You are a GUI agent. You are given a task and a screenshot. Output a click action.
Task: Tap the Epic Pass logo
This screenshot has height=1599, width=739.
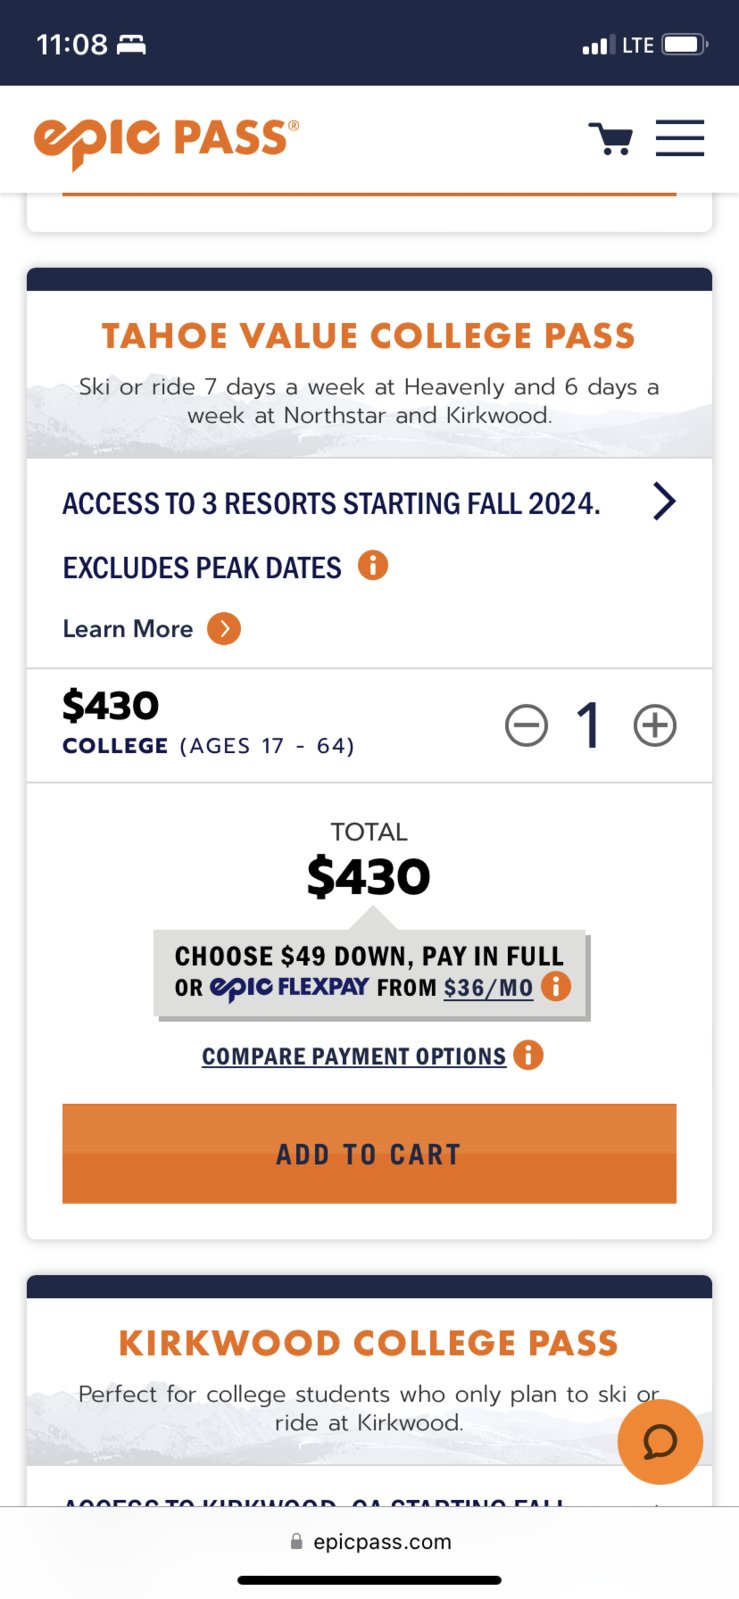pos(166,141)
